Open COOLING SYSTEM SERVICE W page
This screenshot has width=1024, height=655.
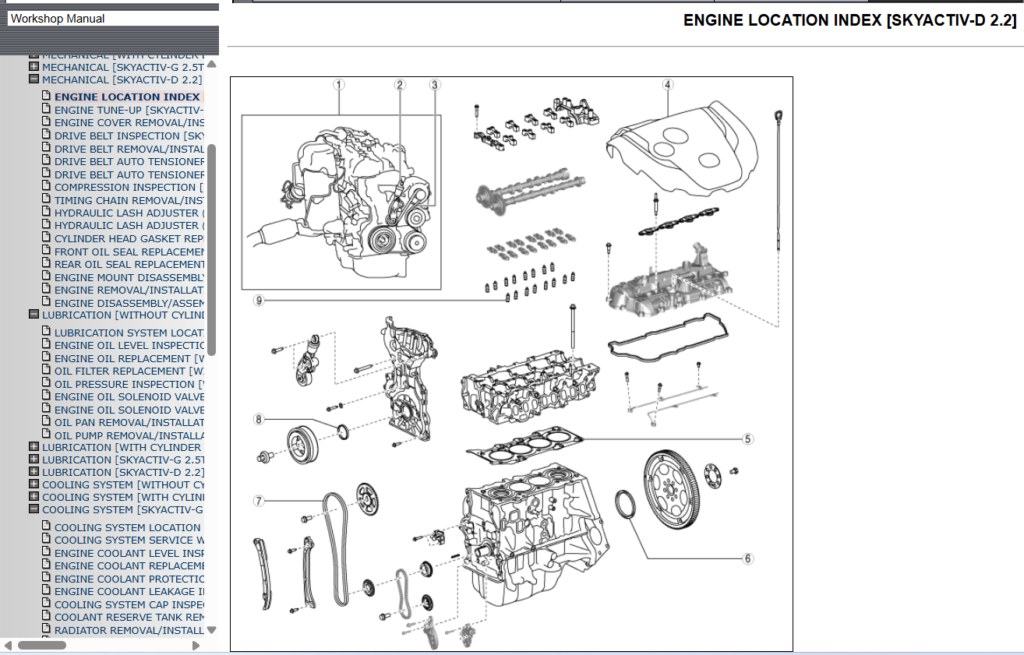129,539
